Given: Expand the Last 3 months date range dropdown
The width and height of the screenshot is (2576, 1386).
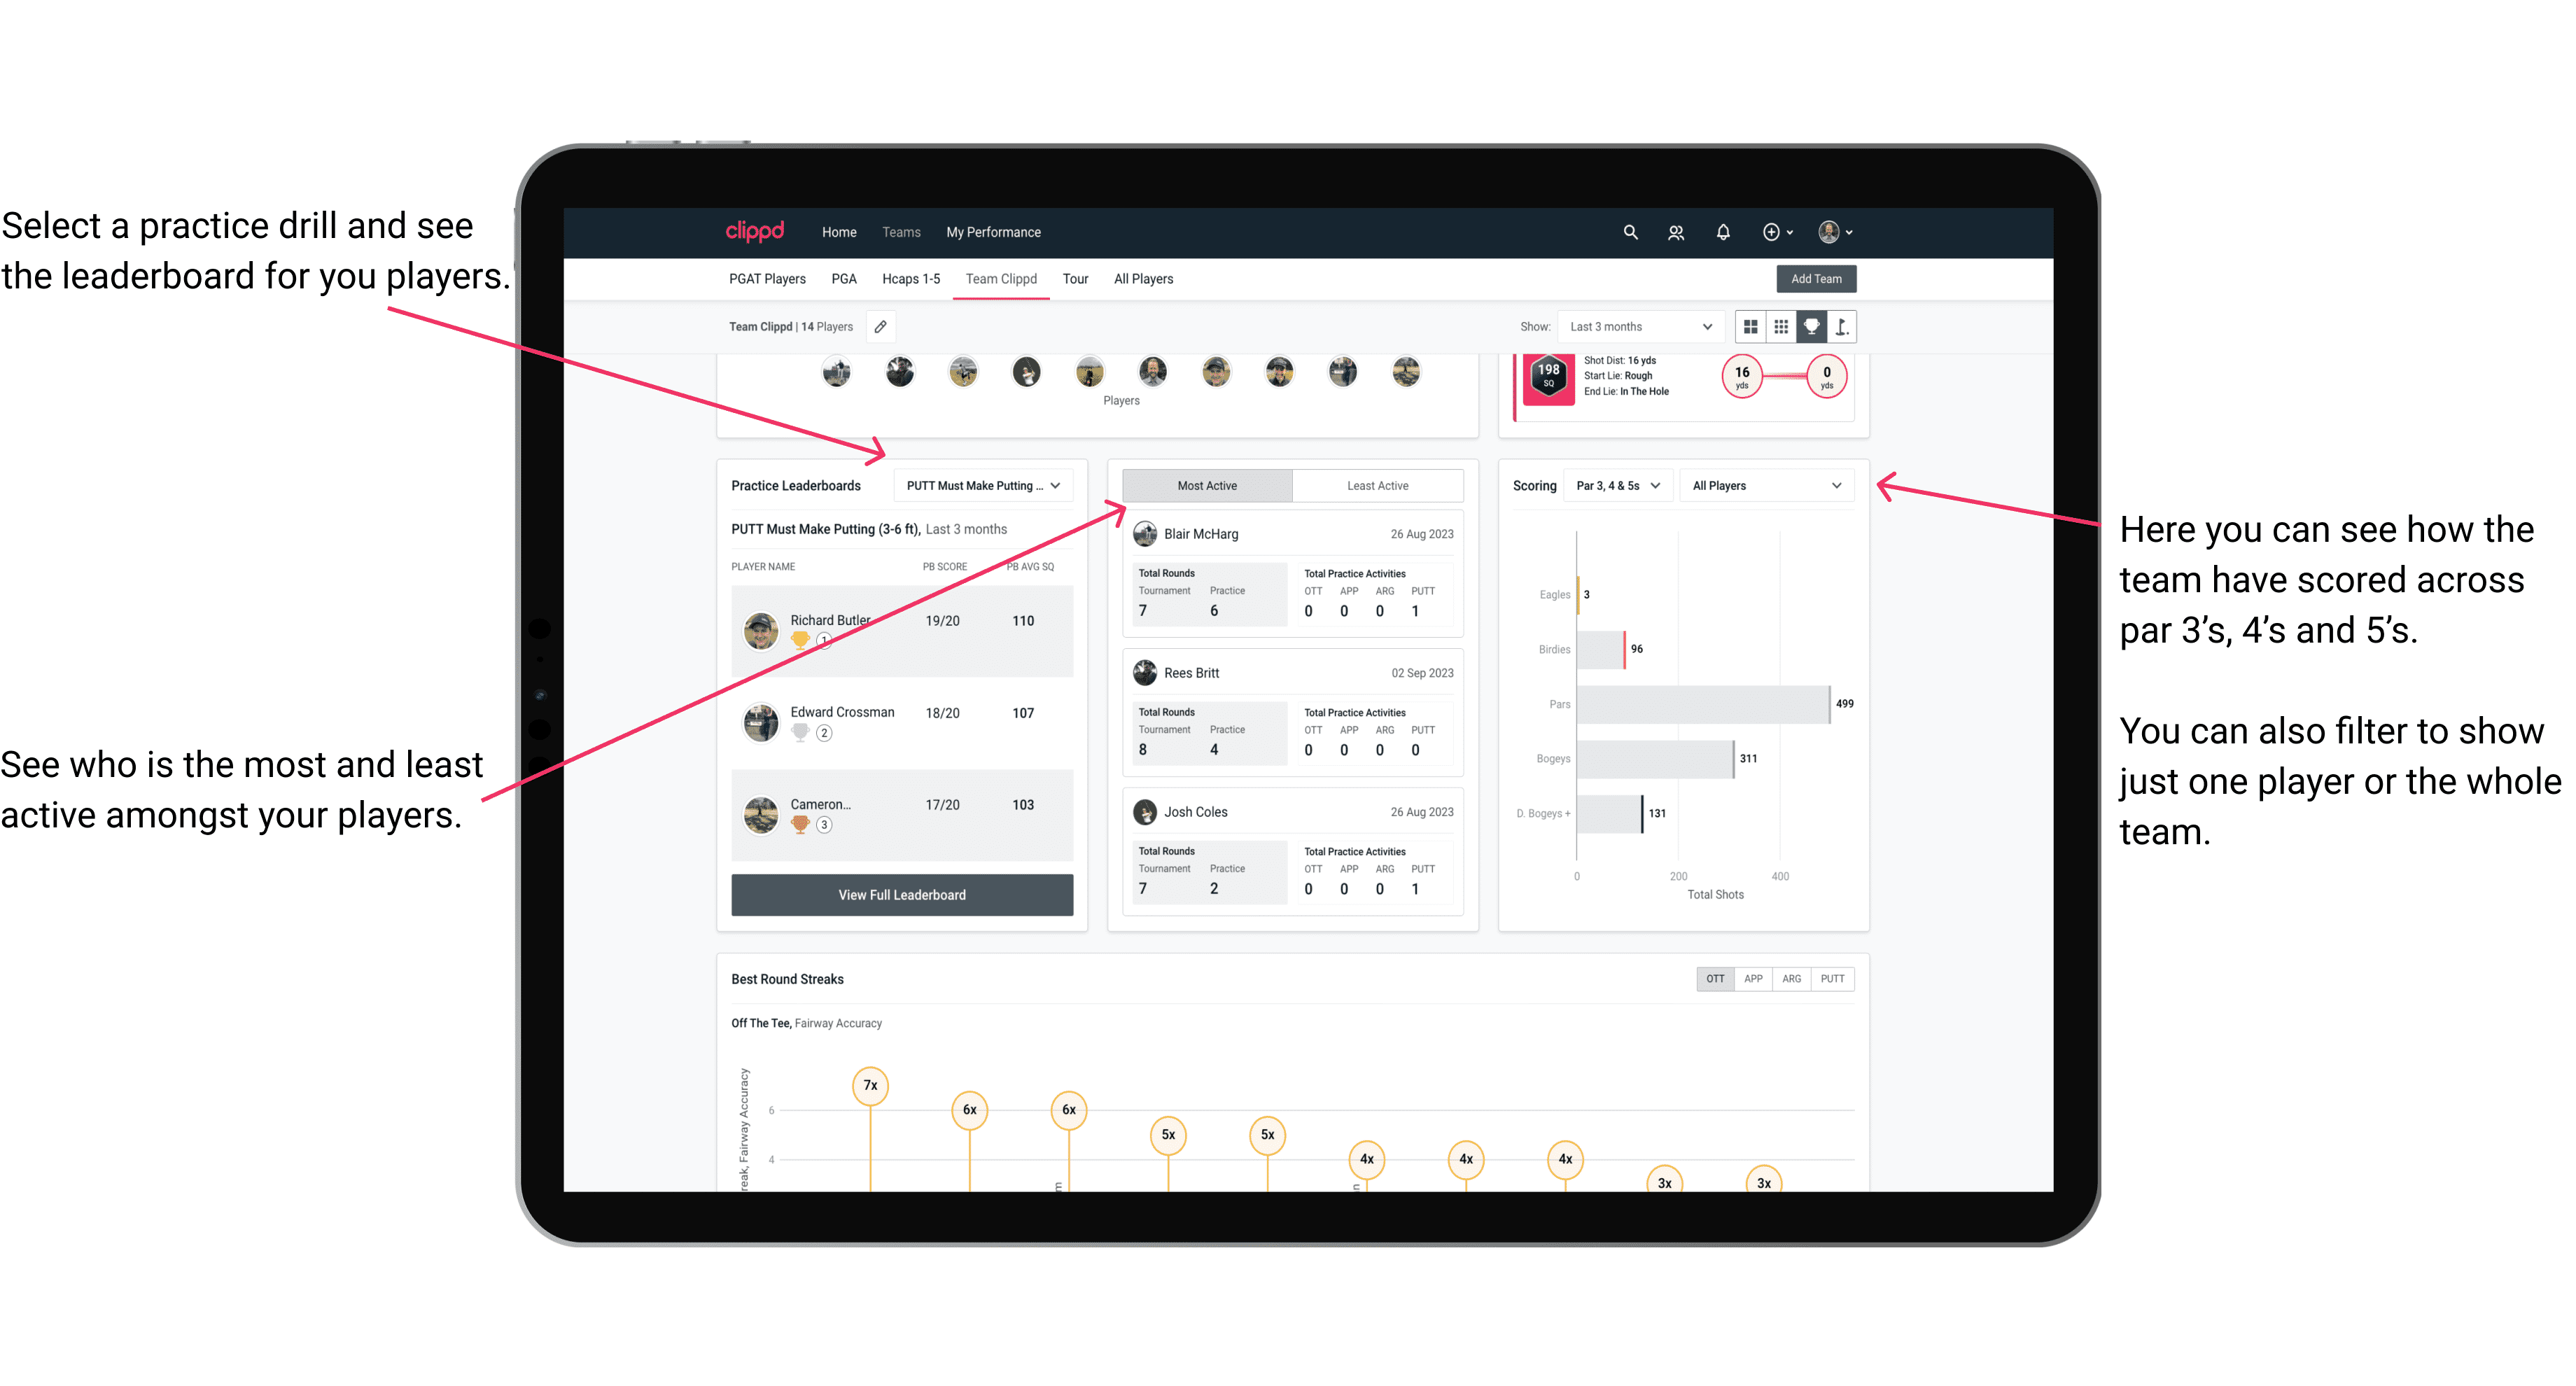Looking at the screenshot, I should (x=1638, y=326).
